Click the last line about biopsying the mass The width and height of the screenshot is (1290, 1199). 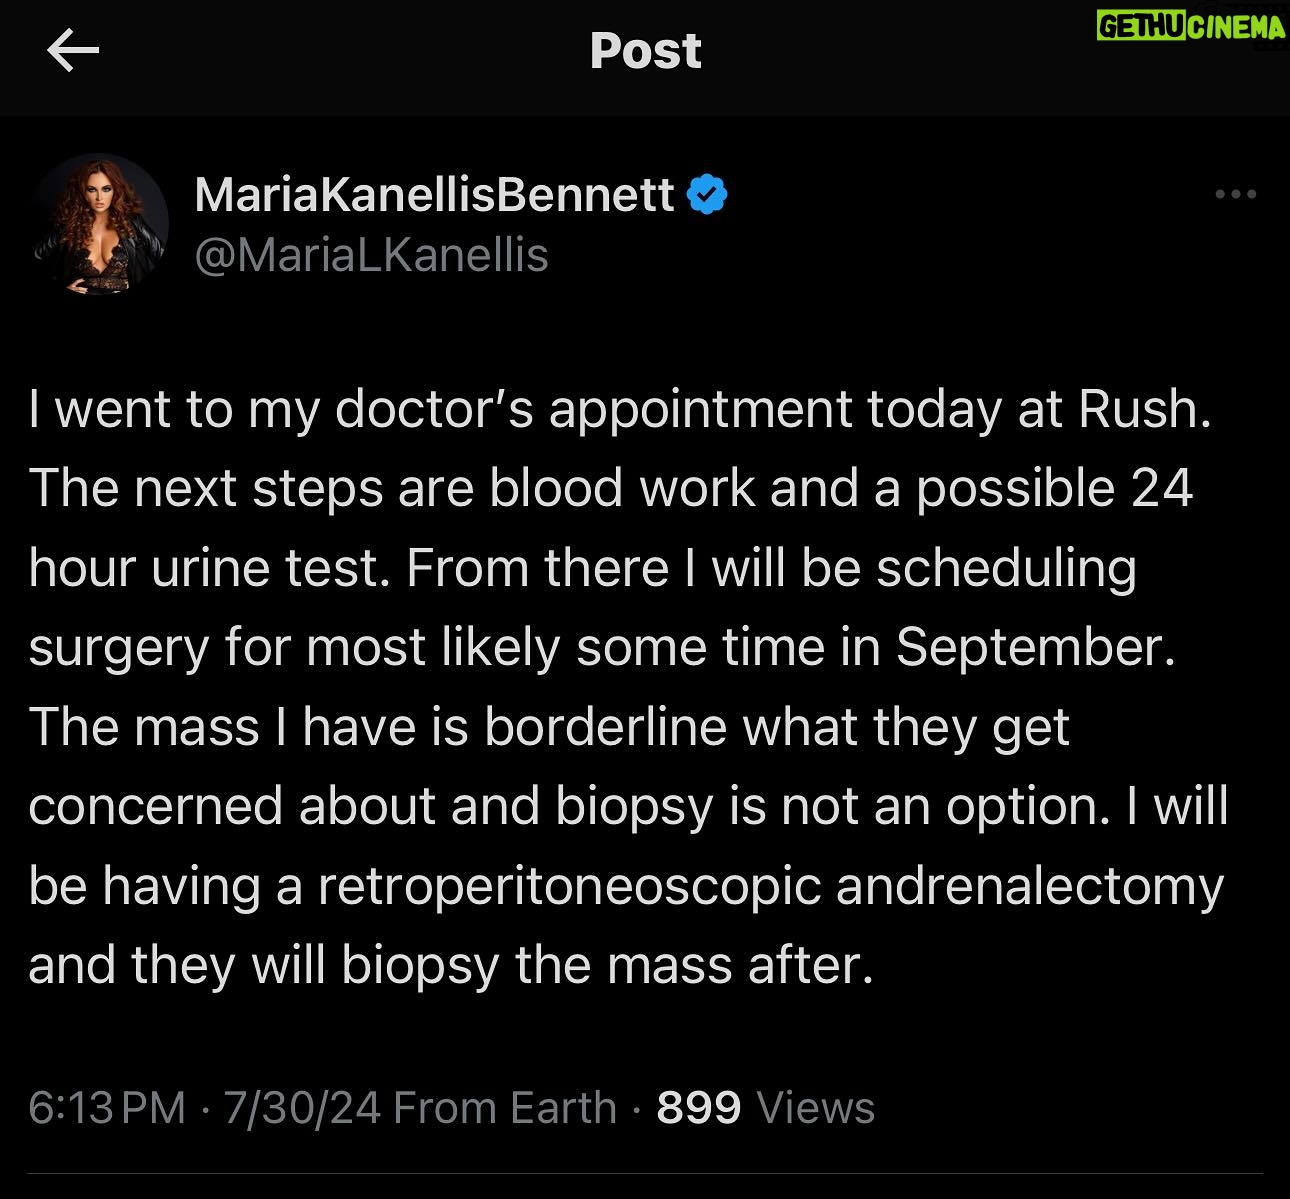[451, 966]
